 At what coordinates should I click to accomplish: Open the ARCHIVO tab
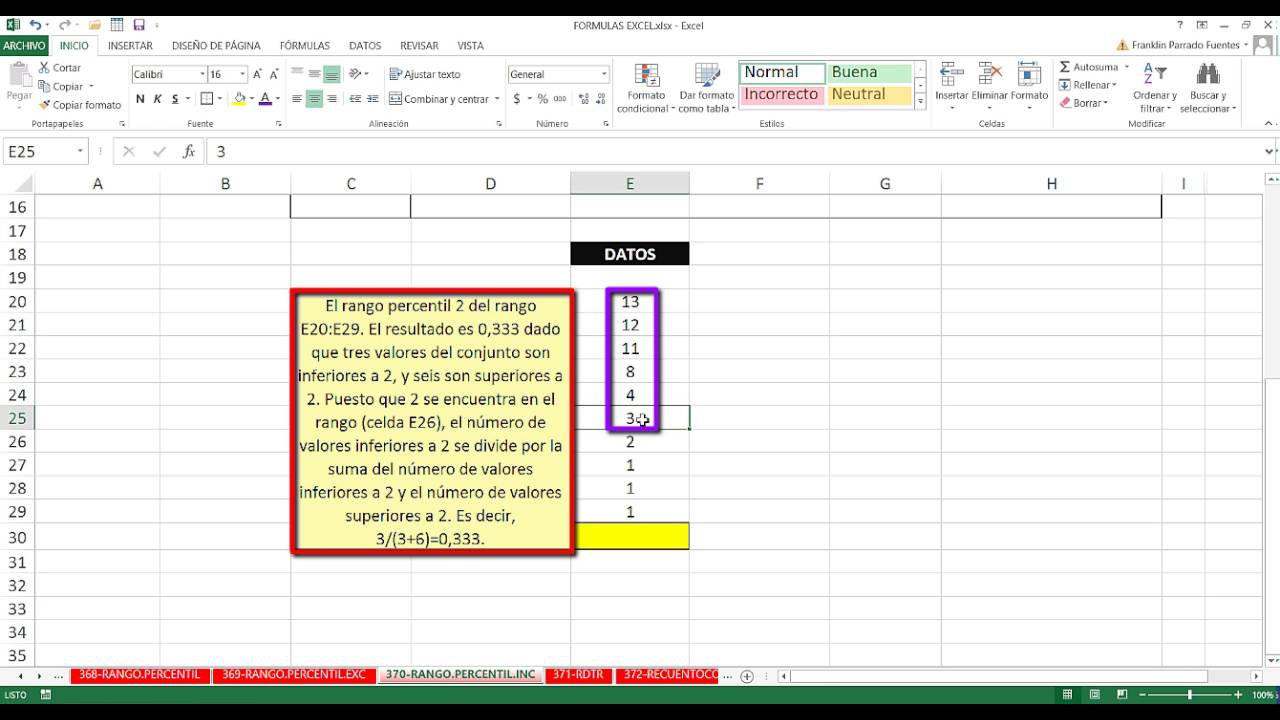coord(24,45)
